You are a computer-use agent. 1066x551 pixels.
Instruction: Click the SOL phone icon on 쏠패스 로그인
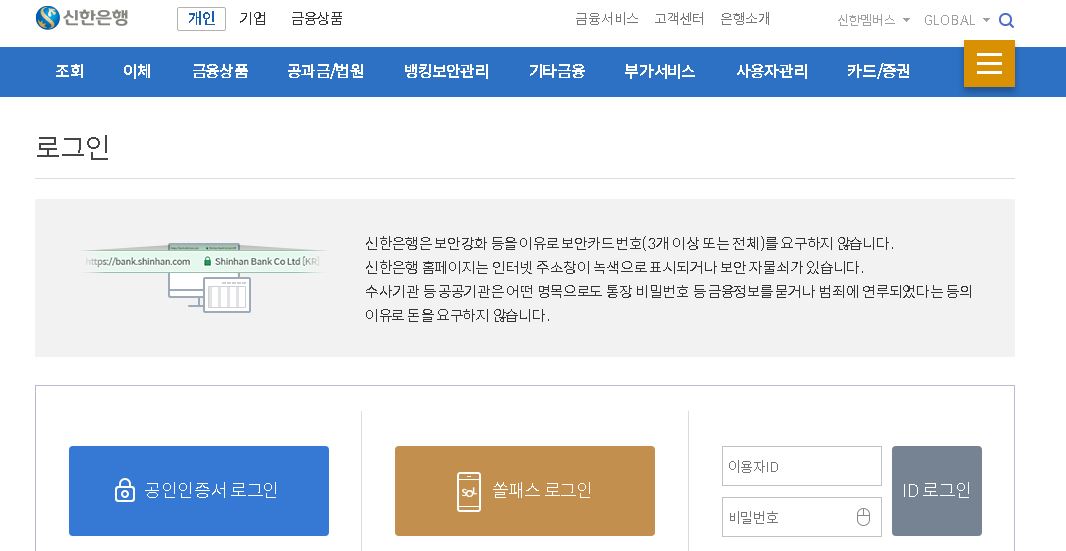[x=468, y=491]
